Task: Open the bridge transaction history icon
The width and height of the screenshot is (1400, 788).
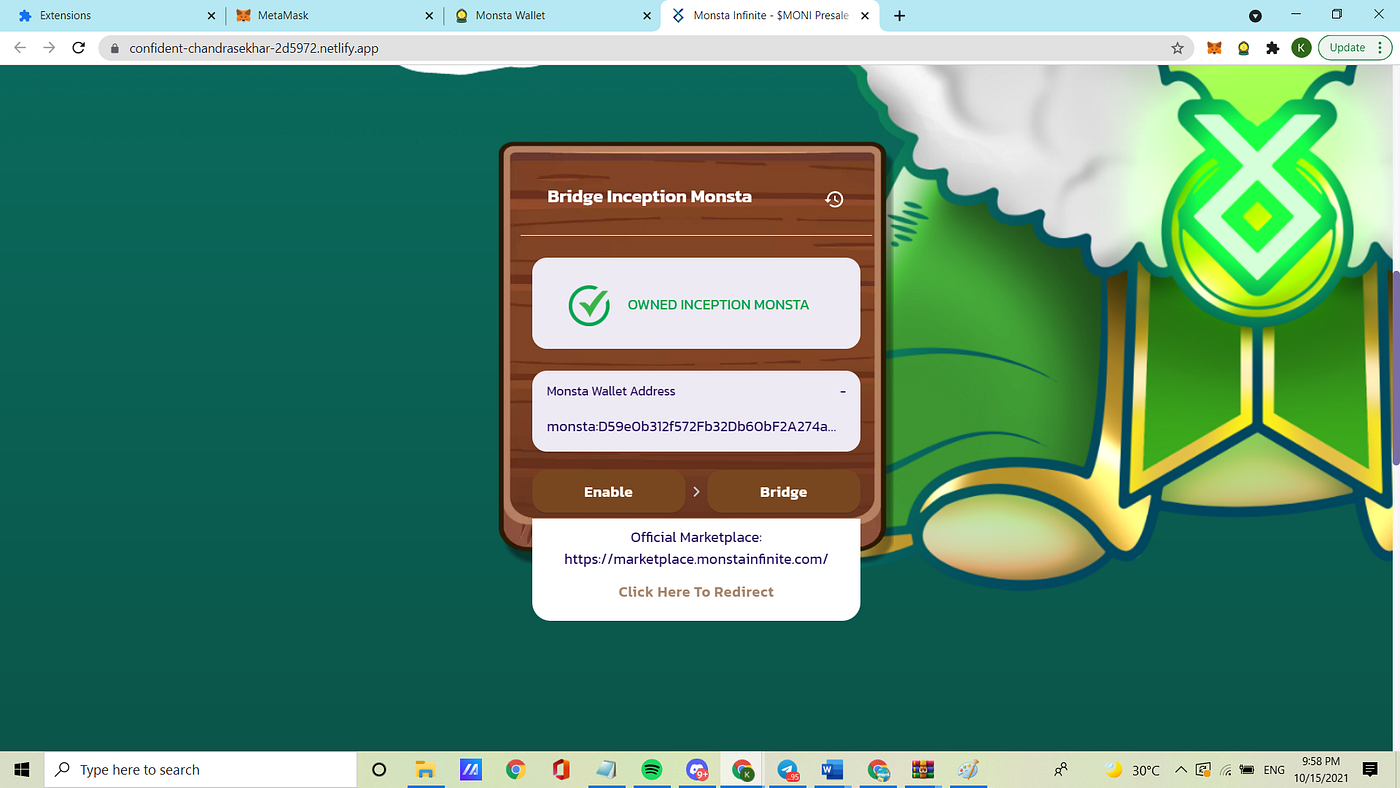Action: [834, 199]
